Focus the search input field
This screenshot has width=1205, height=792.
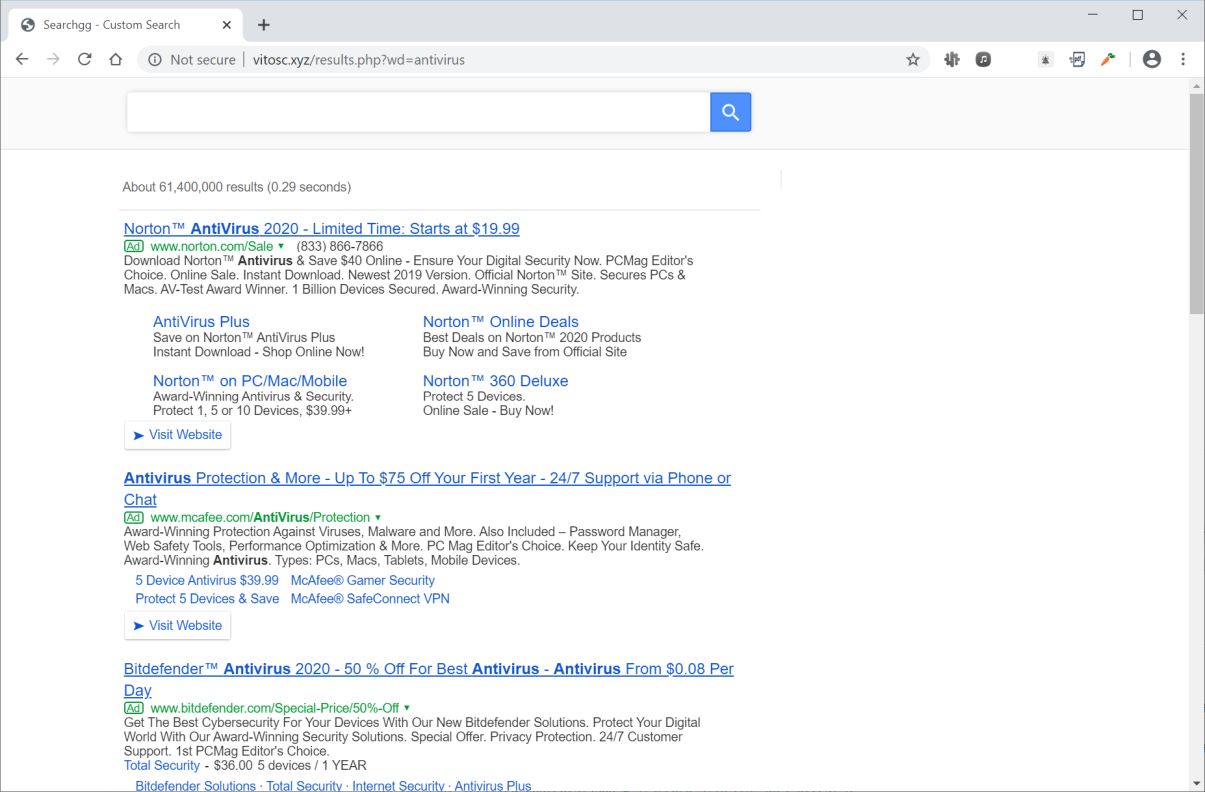[x=418, y=112]
